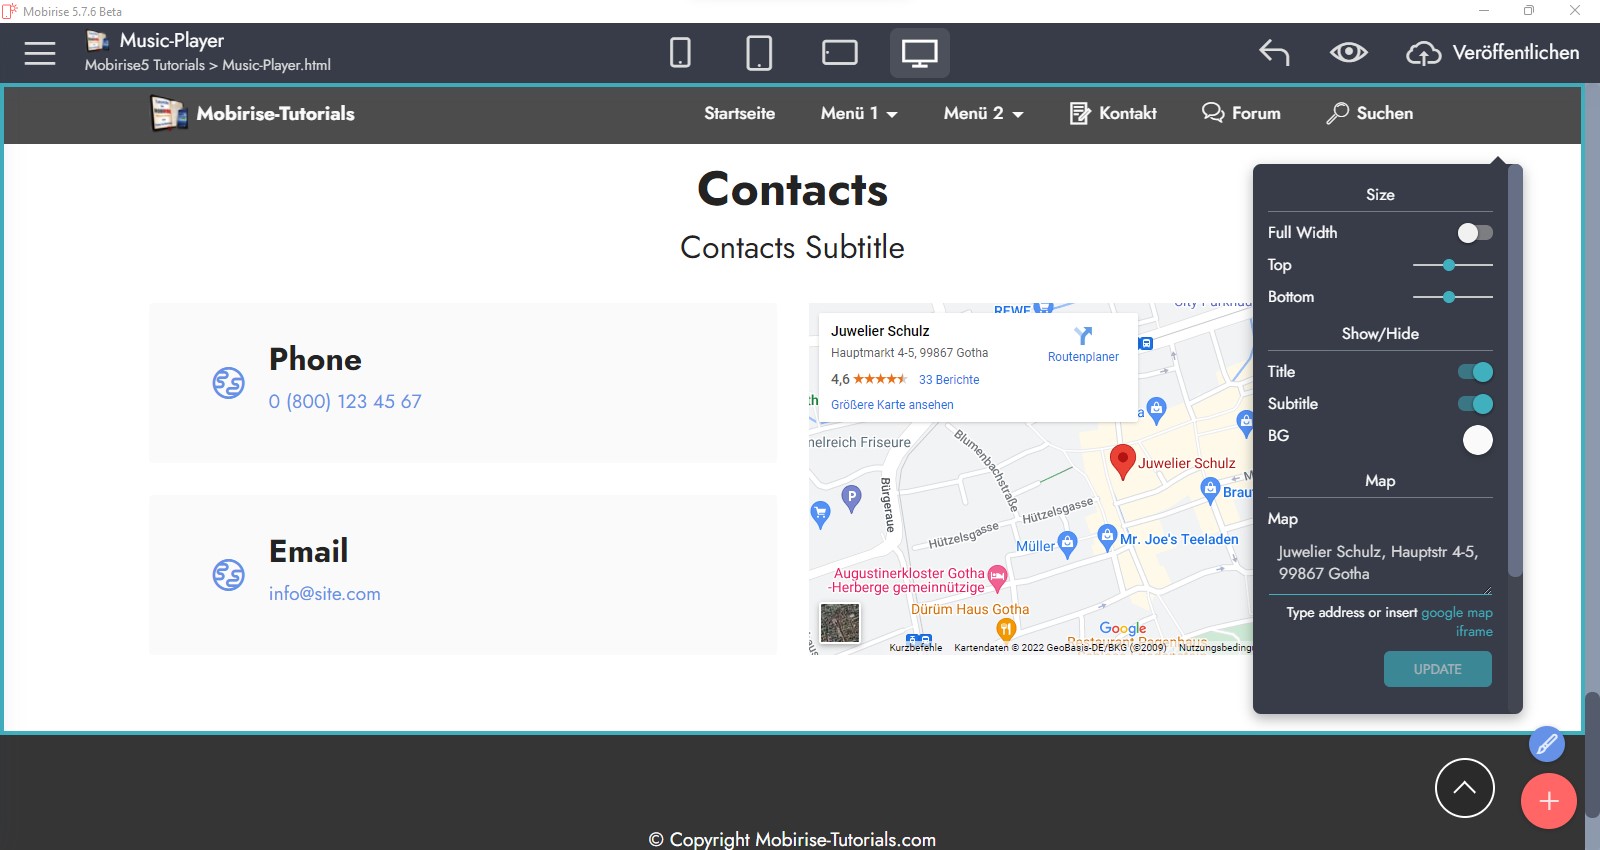Open preview with the eye icon
1600x850 pixels.
(1348, 53)
